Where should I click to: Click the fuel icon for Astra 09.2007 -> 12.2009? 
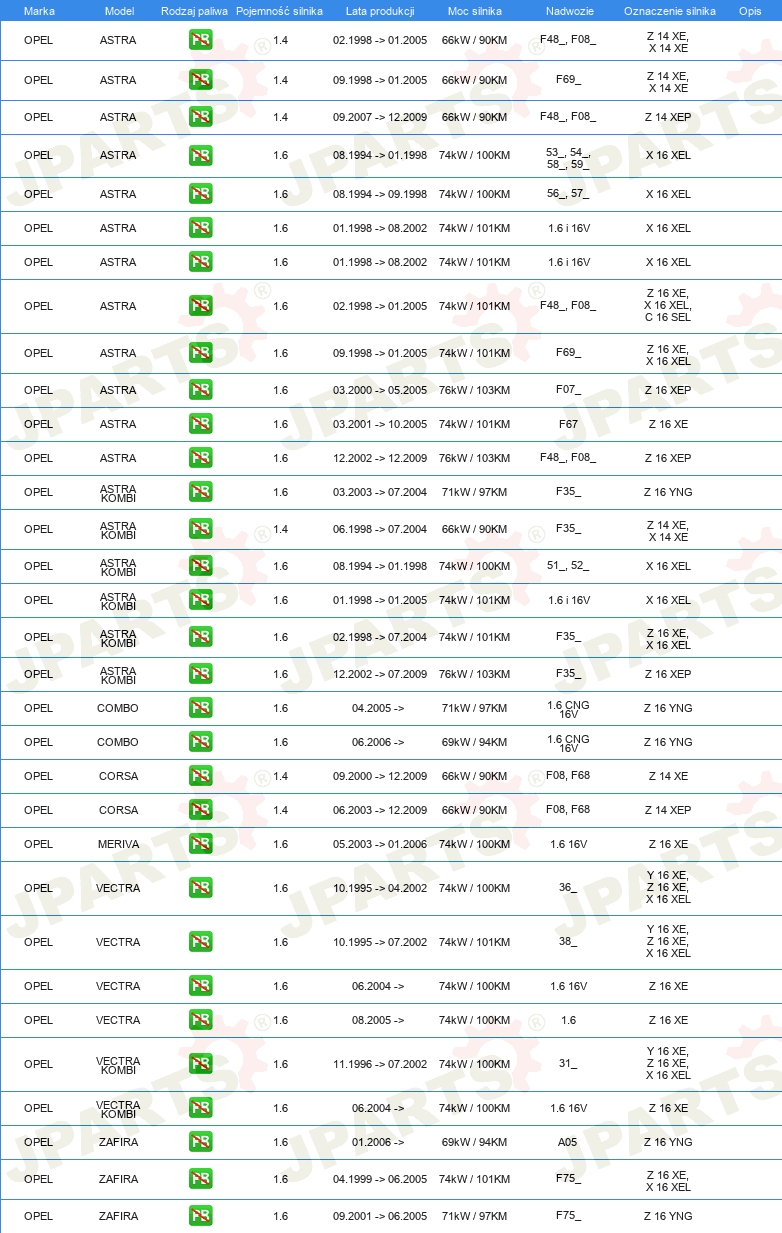point(200,117)
